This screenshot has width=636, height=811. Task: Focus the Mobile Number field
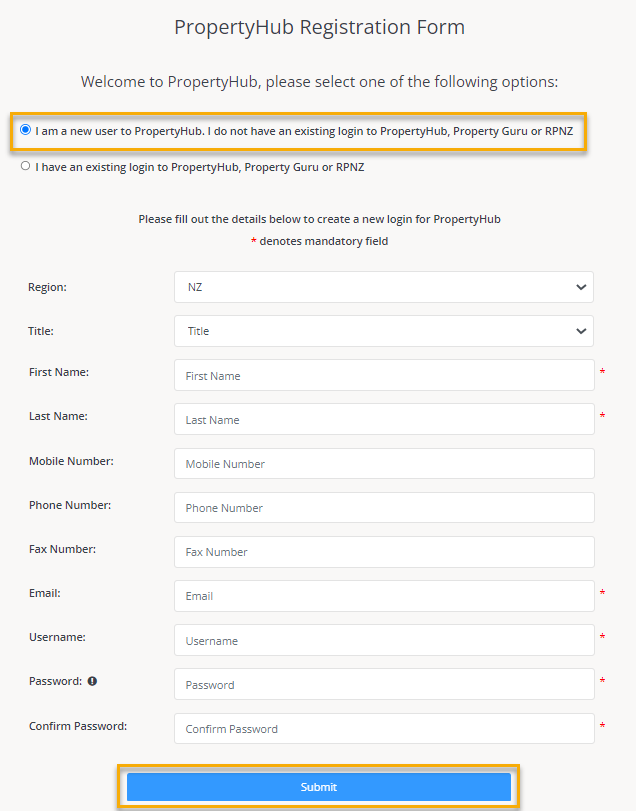click(x=384, y=463)
